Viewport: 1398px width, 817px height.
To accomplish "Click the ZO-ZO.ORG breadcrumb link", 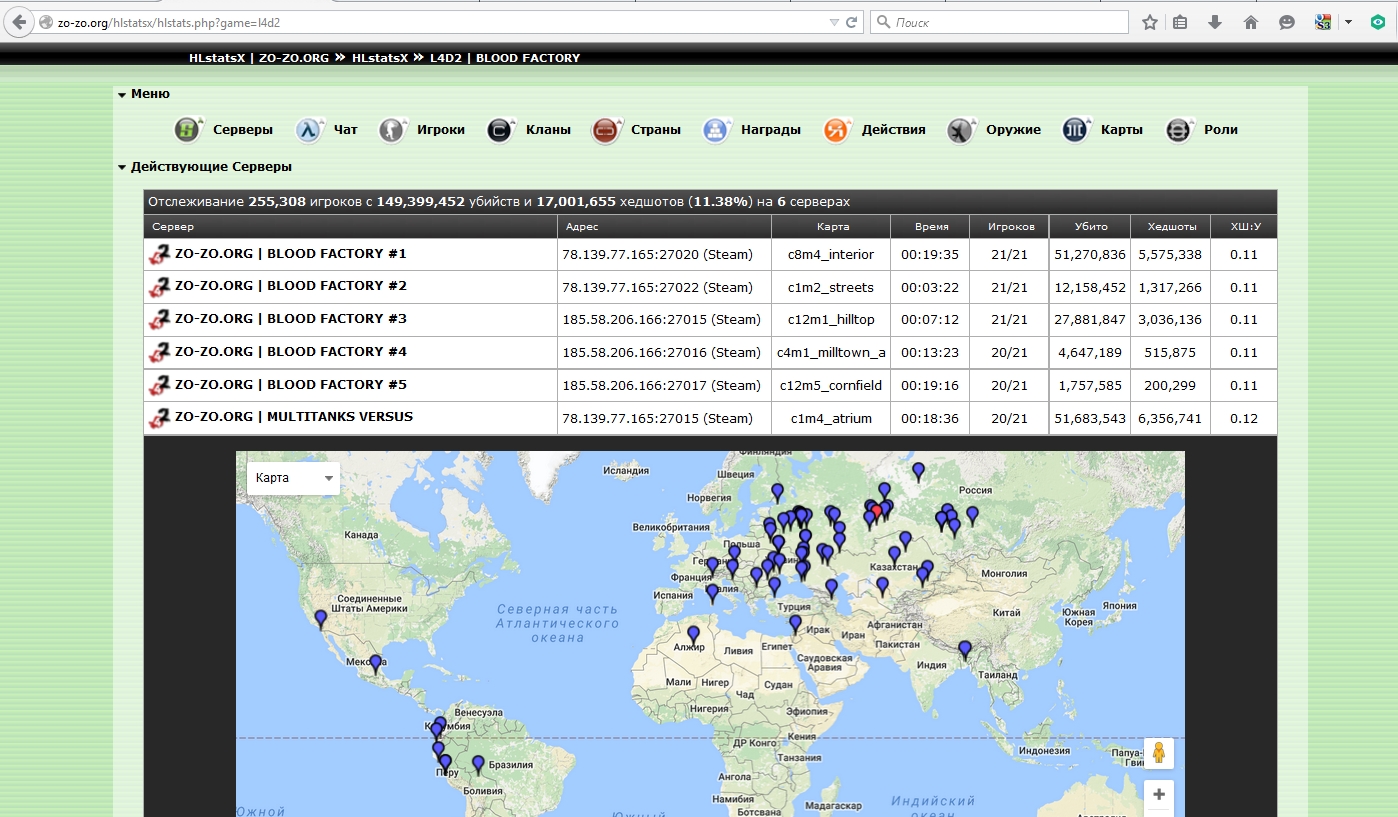I will coord(293,58).
